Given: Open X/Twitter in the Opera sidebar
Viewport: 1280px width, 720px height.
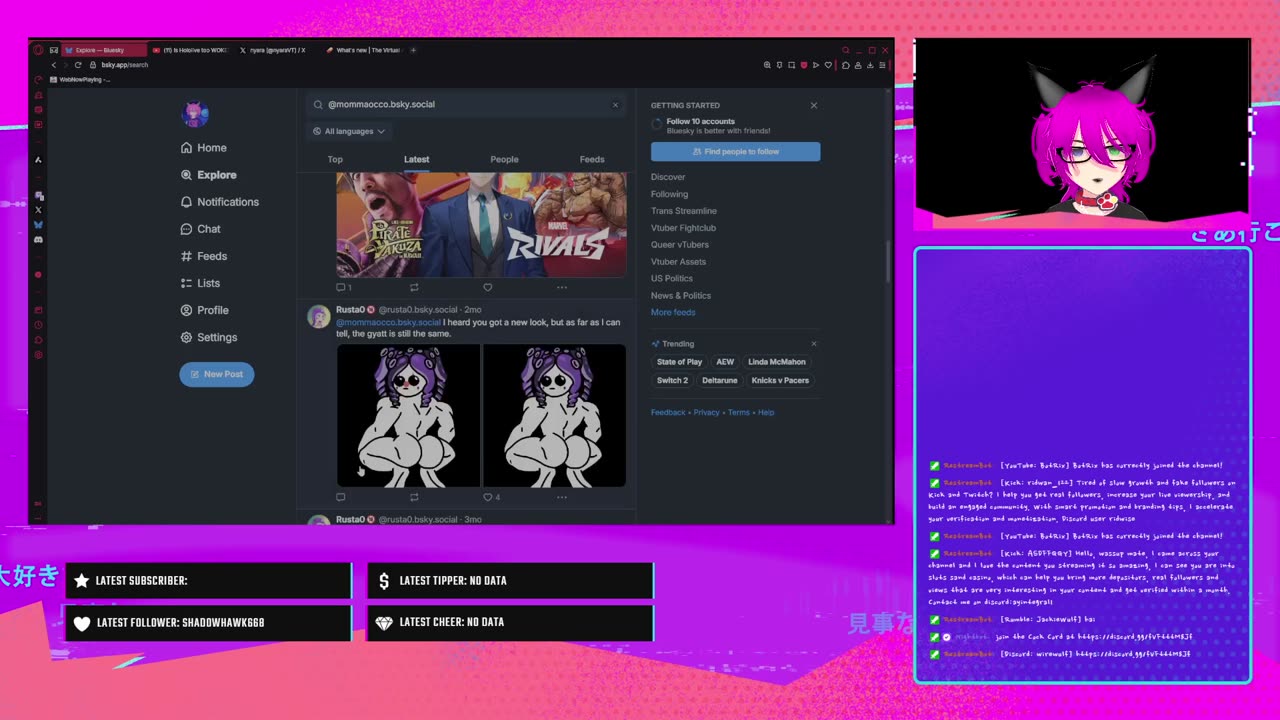Looking at the screenshot, I should click(x=38, y=210).
